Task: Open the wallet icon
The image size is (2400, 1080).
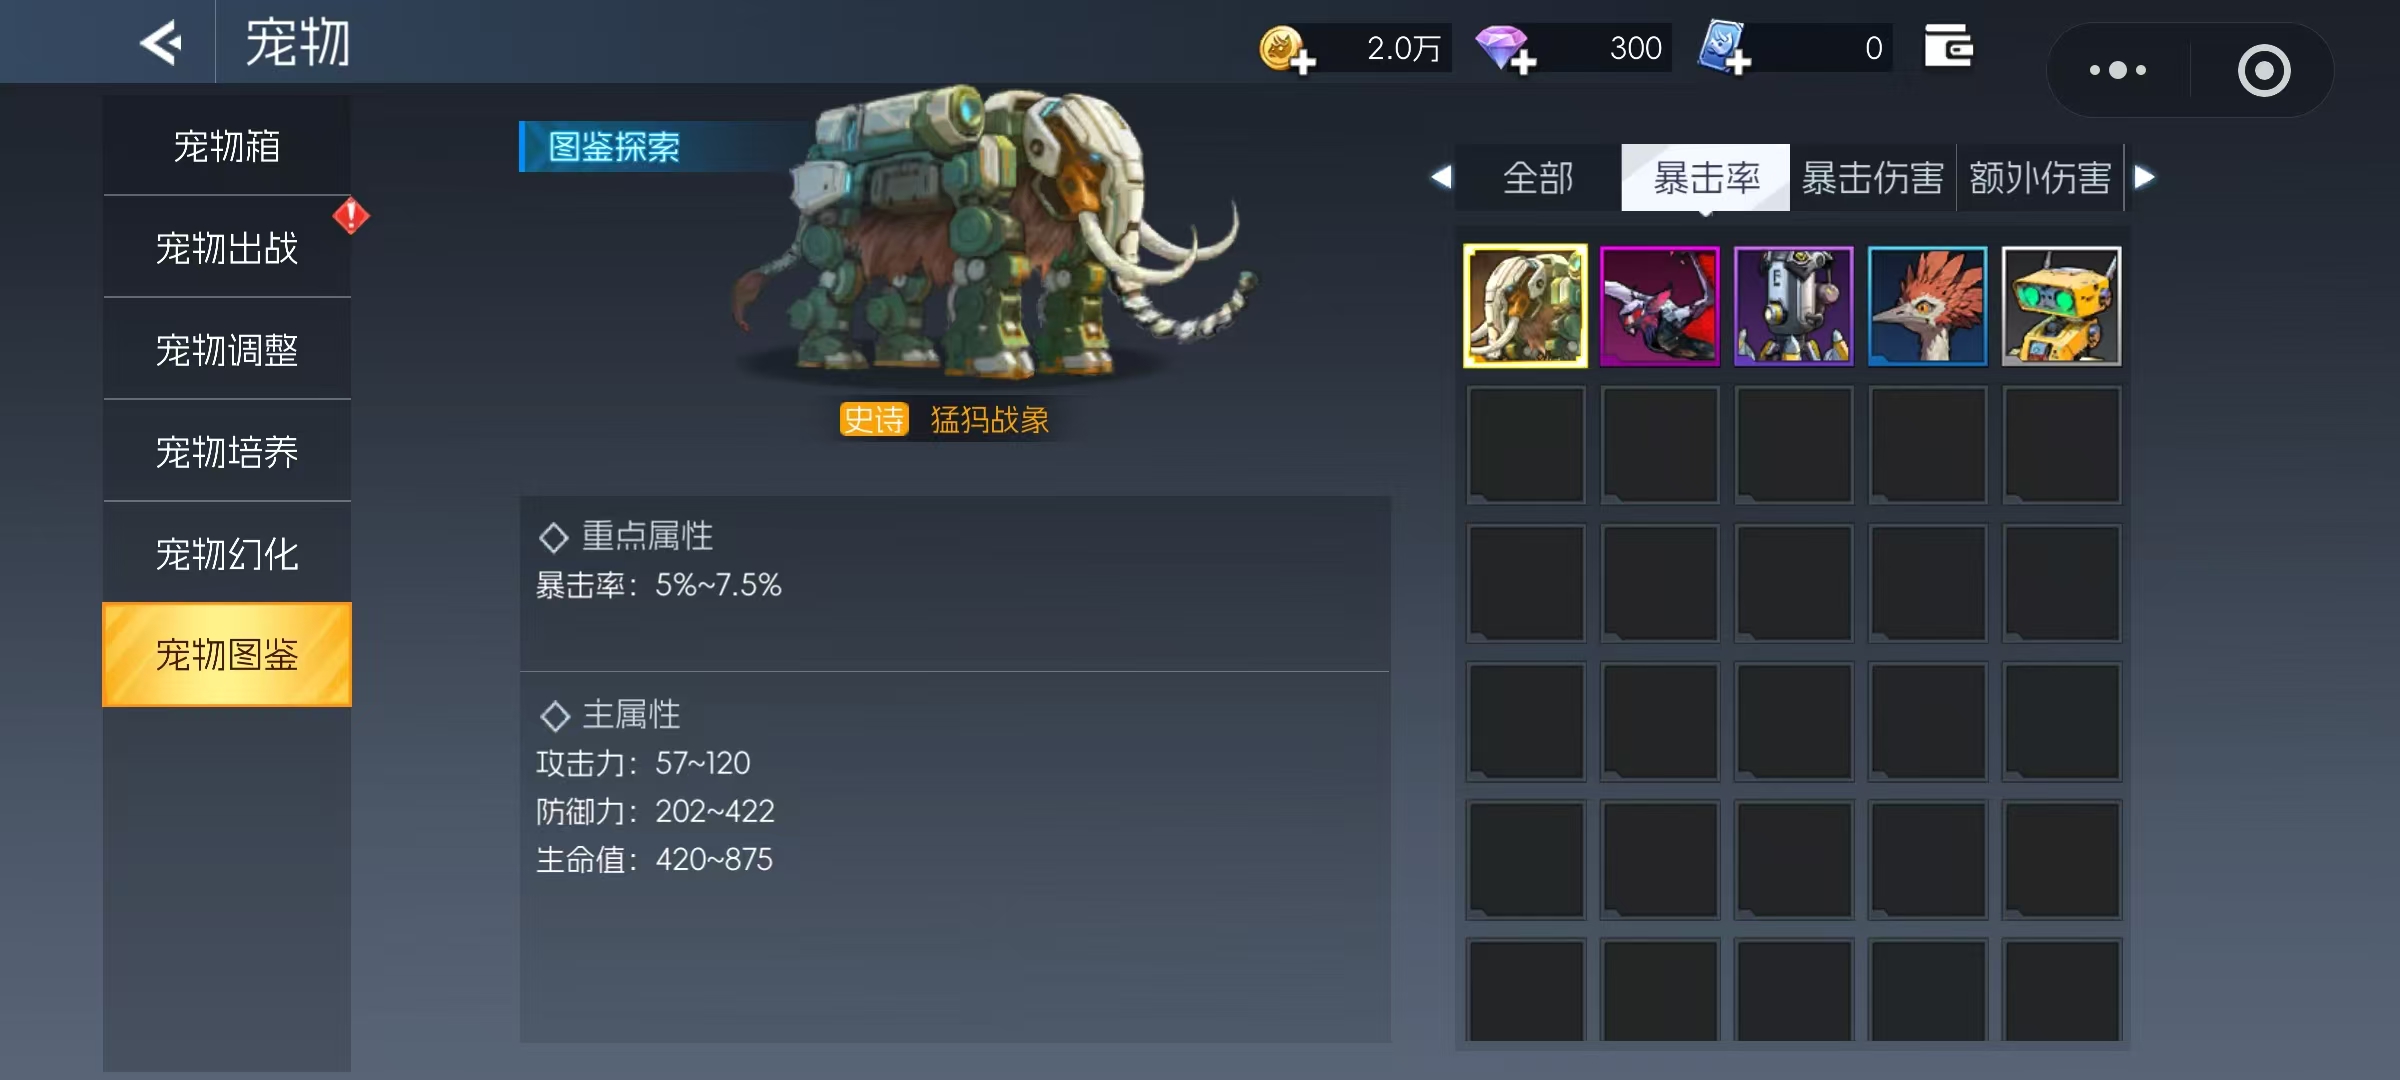Action: point(1948,46)
